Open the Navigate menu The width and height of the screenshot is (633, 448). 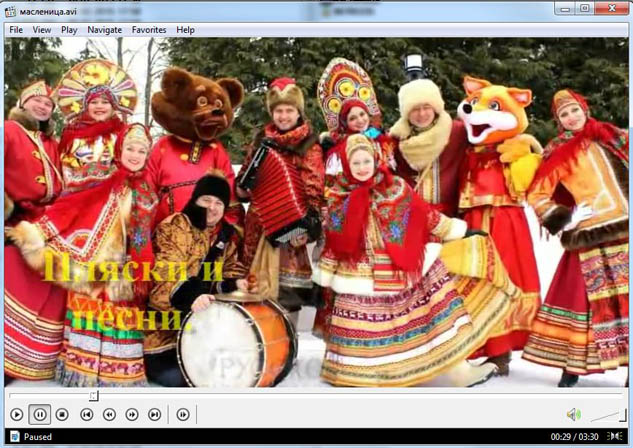pyautogui.click(x=105, y=30)
